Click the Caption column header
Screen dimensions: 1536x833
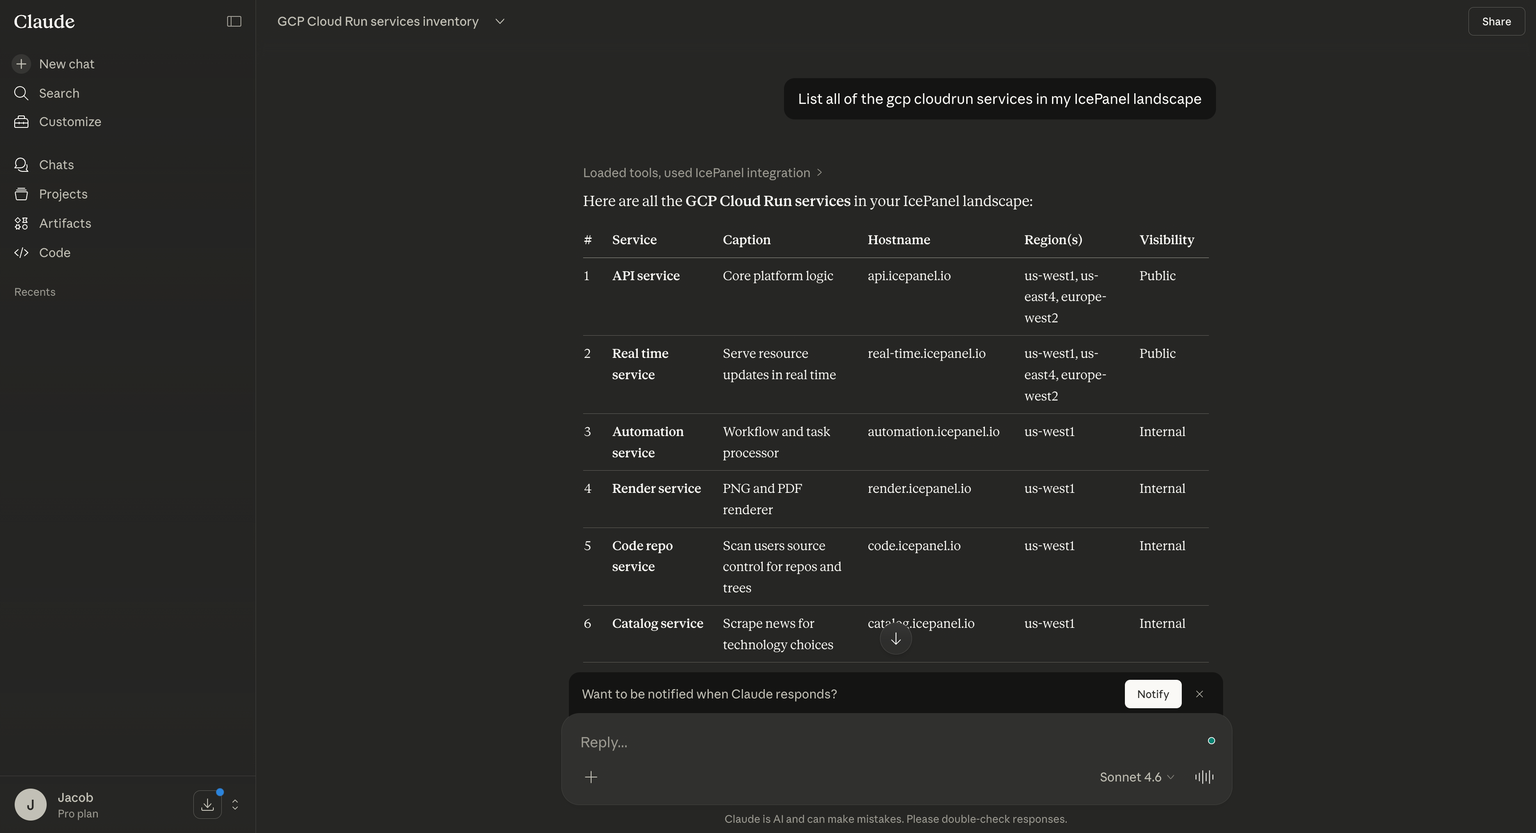[x=747, y=240]
